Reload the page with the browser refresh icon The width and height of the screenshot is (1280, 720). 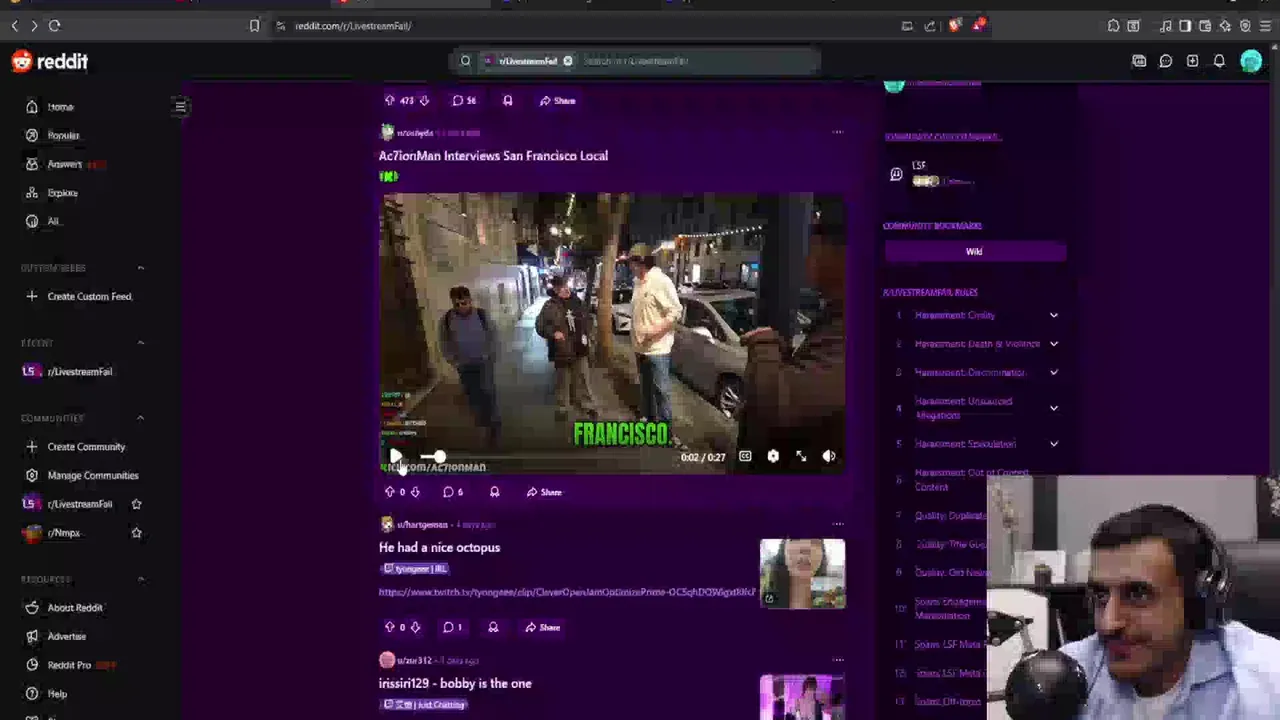(x=54, y=26)
